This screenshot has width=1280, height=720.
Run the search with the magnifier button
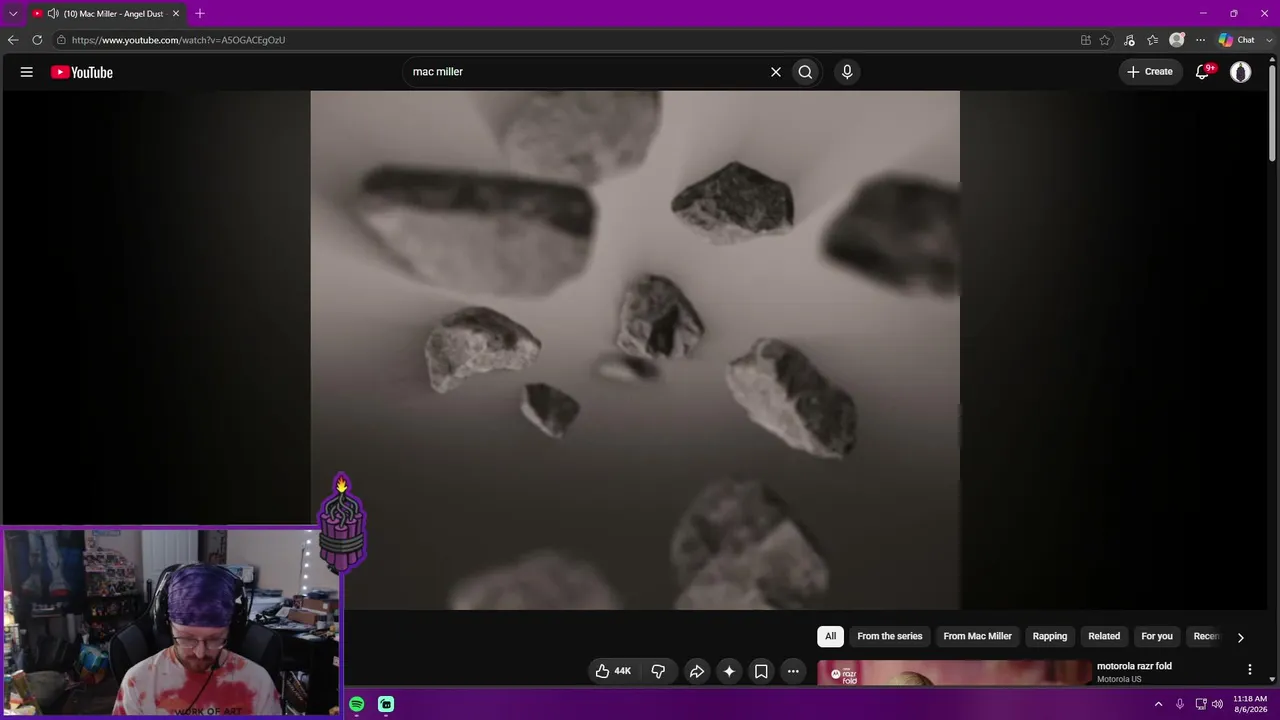(805, 72)
